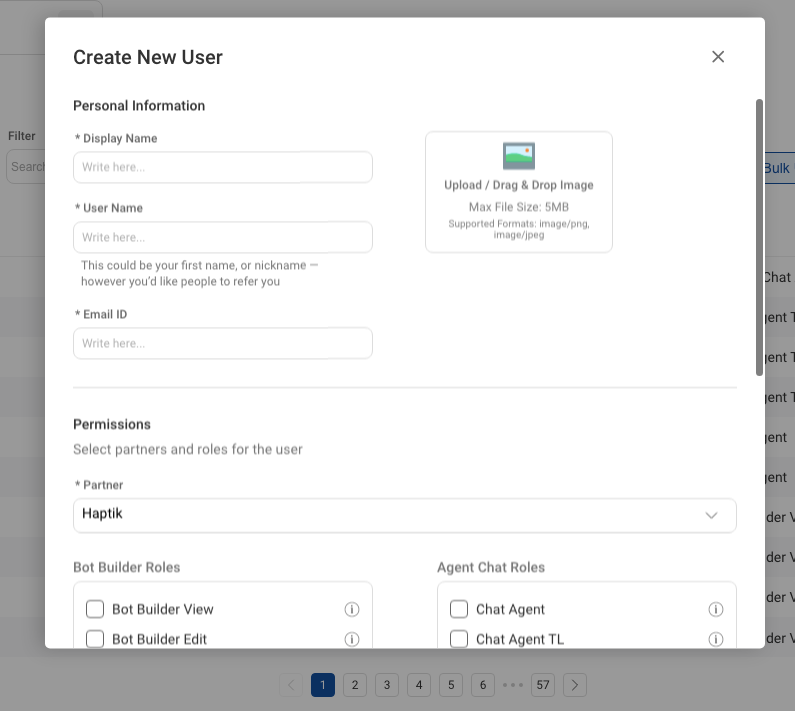Click Upload / Drag & Drop Image text
This screenshot has height=711, width=795.
(519, 185)
